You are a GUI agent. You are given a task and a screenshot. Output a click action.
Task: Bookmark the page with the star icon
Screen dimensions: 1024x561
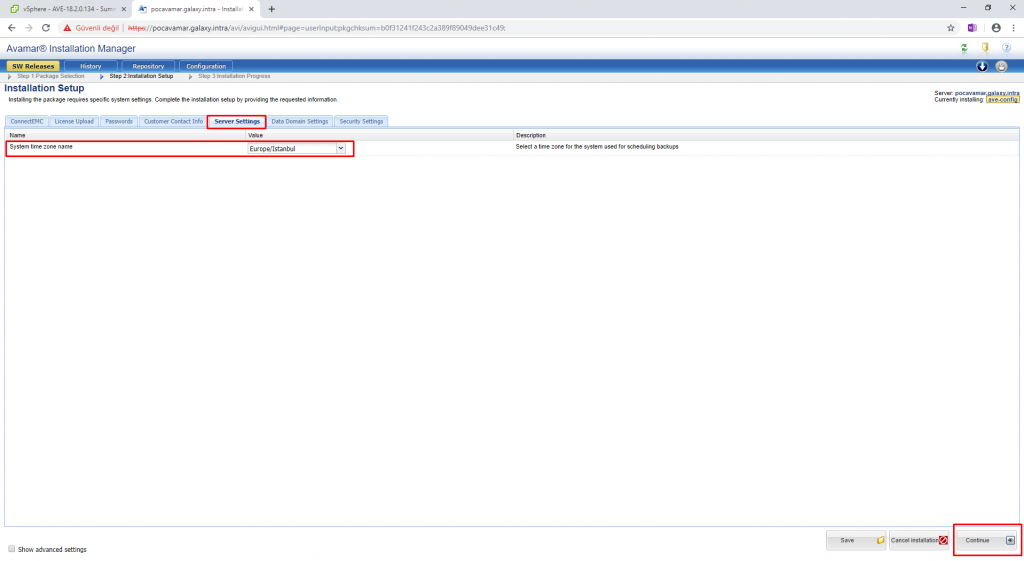(951, 28)
